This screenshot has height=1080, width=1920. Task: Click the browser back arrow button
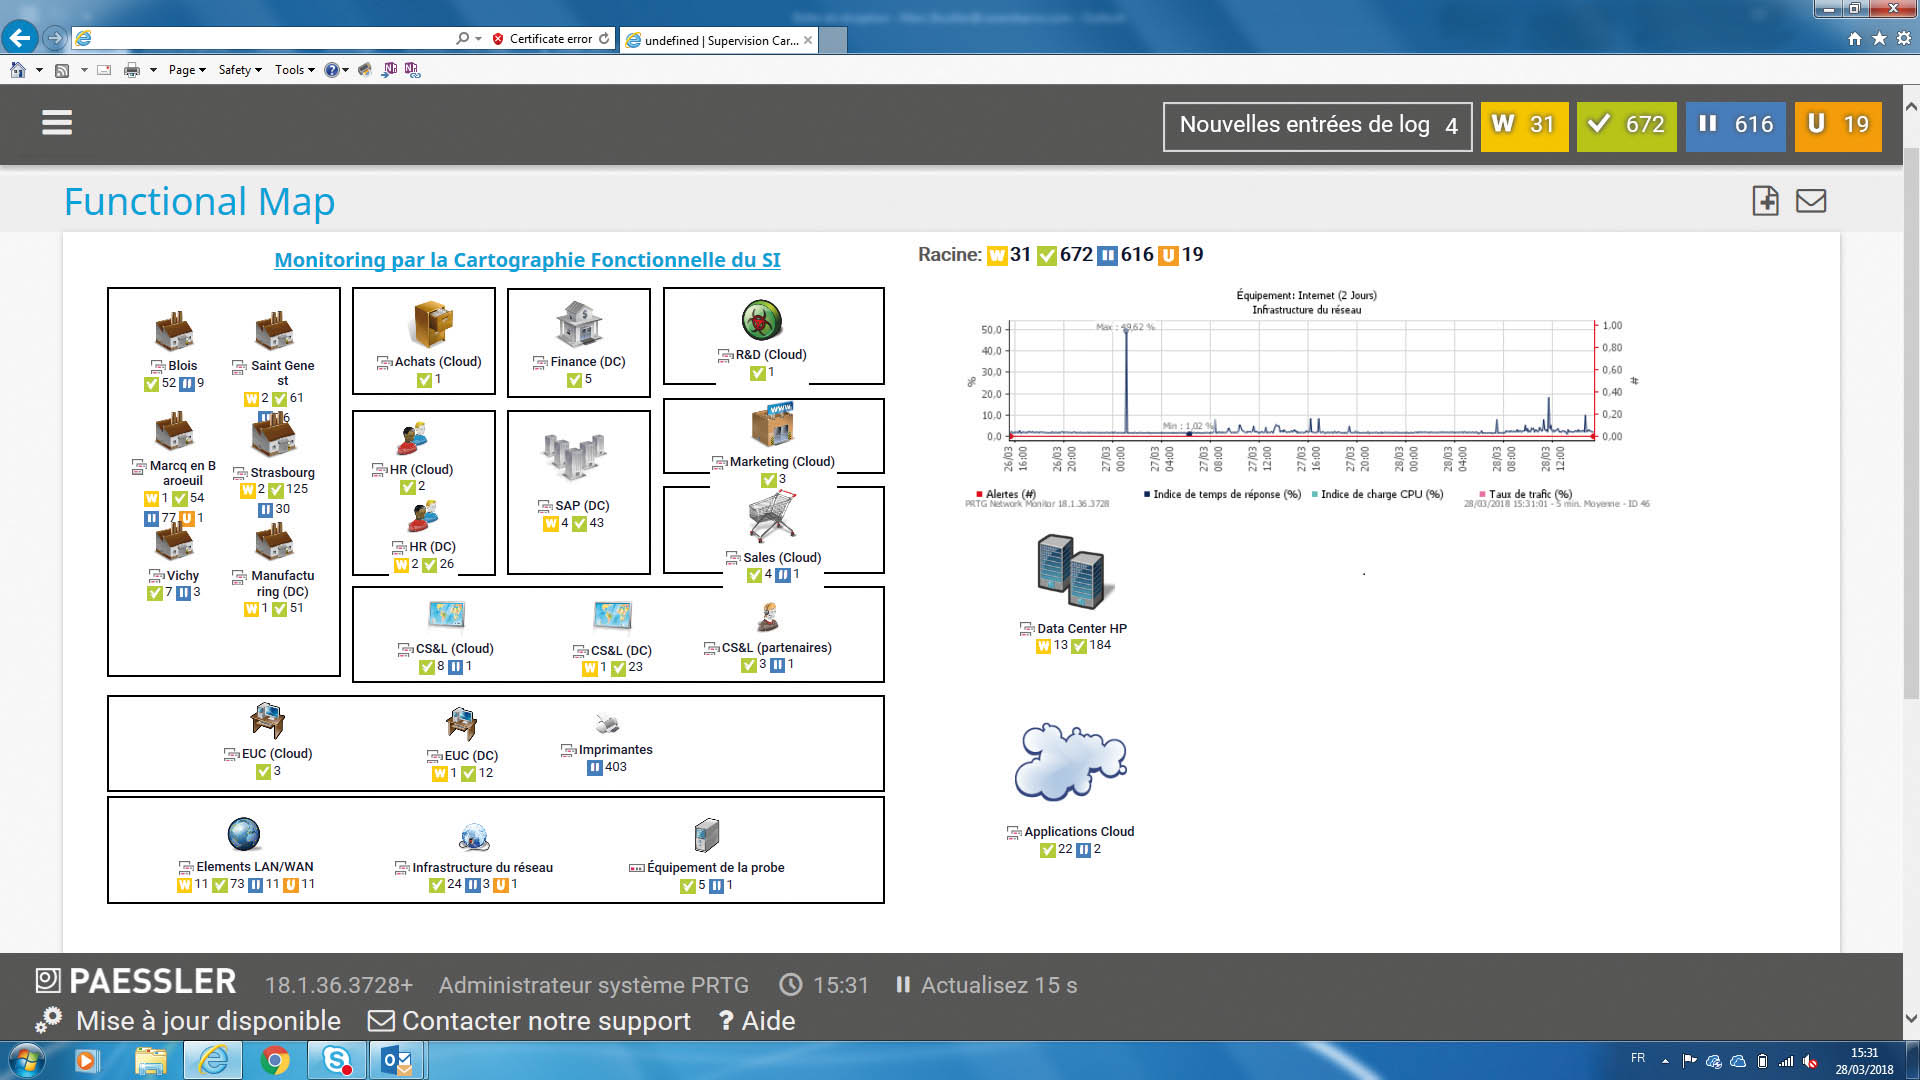coord(20,38)
